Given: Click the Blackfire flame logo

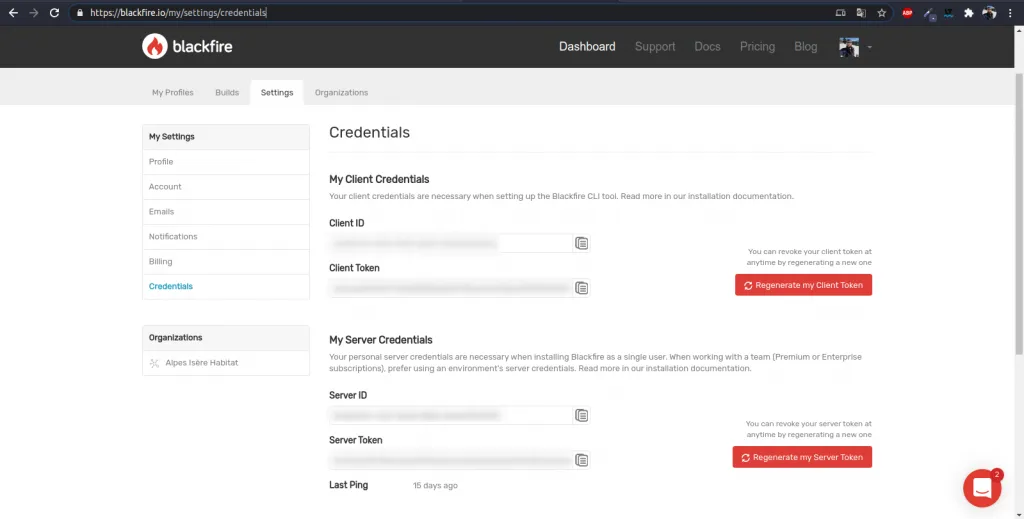Looking at the screenshot, I should (155, 46).
